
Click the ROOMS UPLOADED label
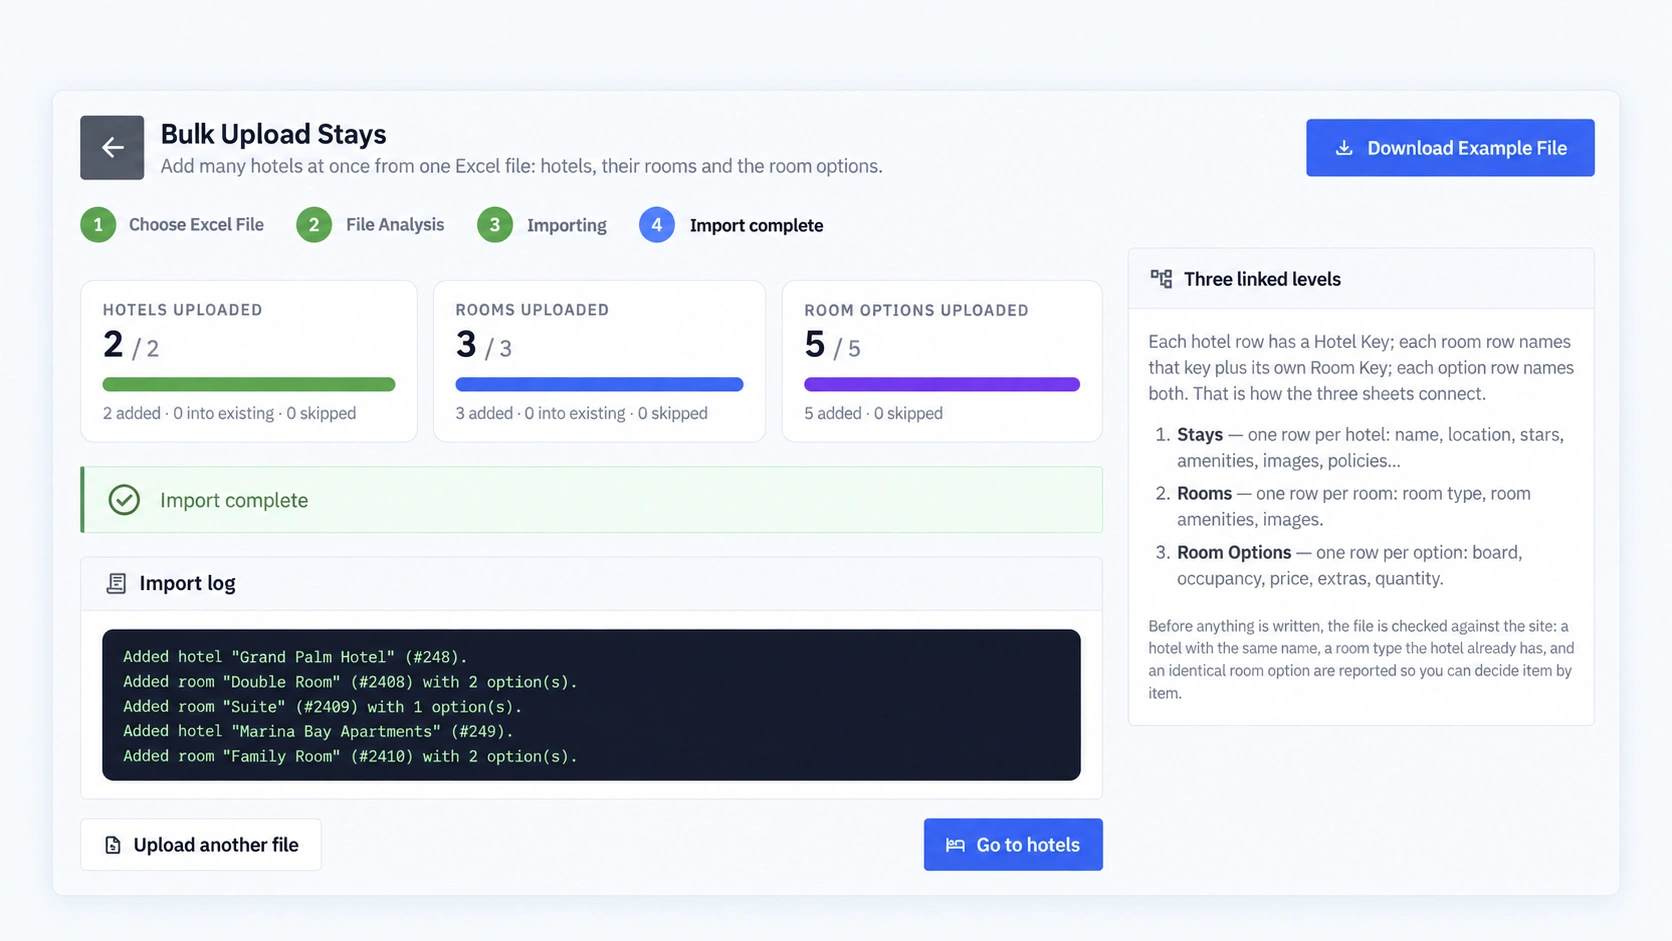click(x=532, y=310)
